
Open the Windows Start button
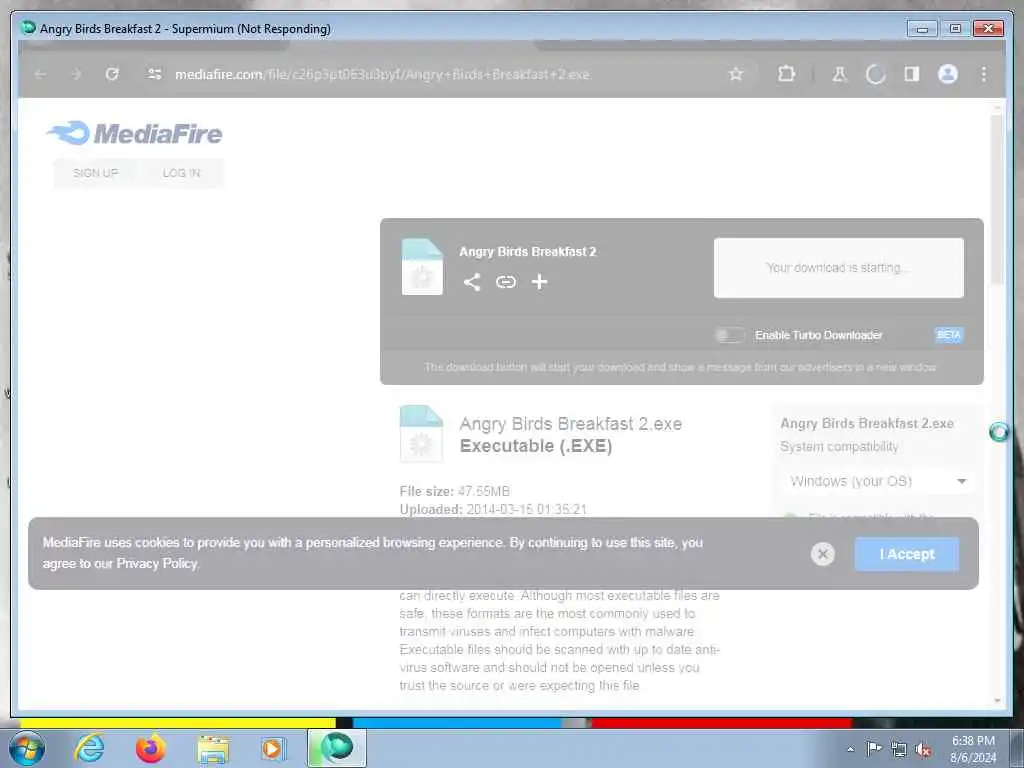pos(27,748)
